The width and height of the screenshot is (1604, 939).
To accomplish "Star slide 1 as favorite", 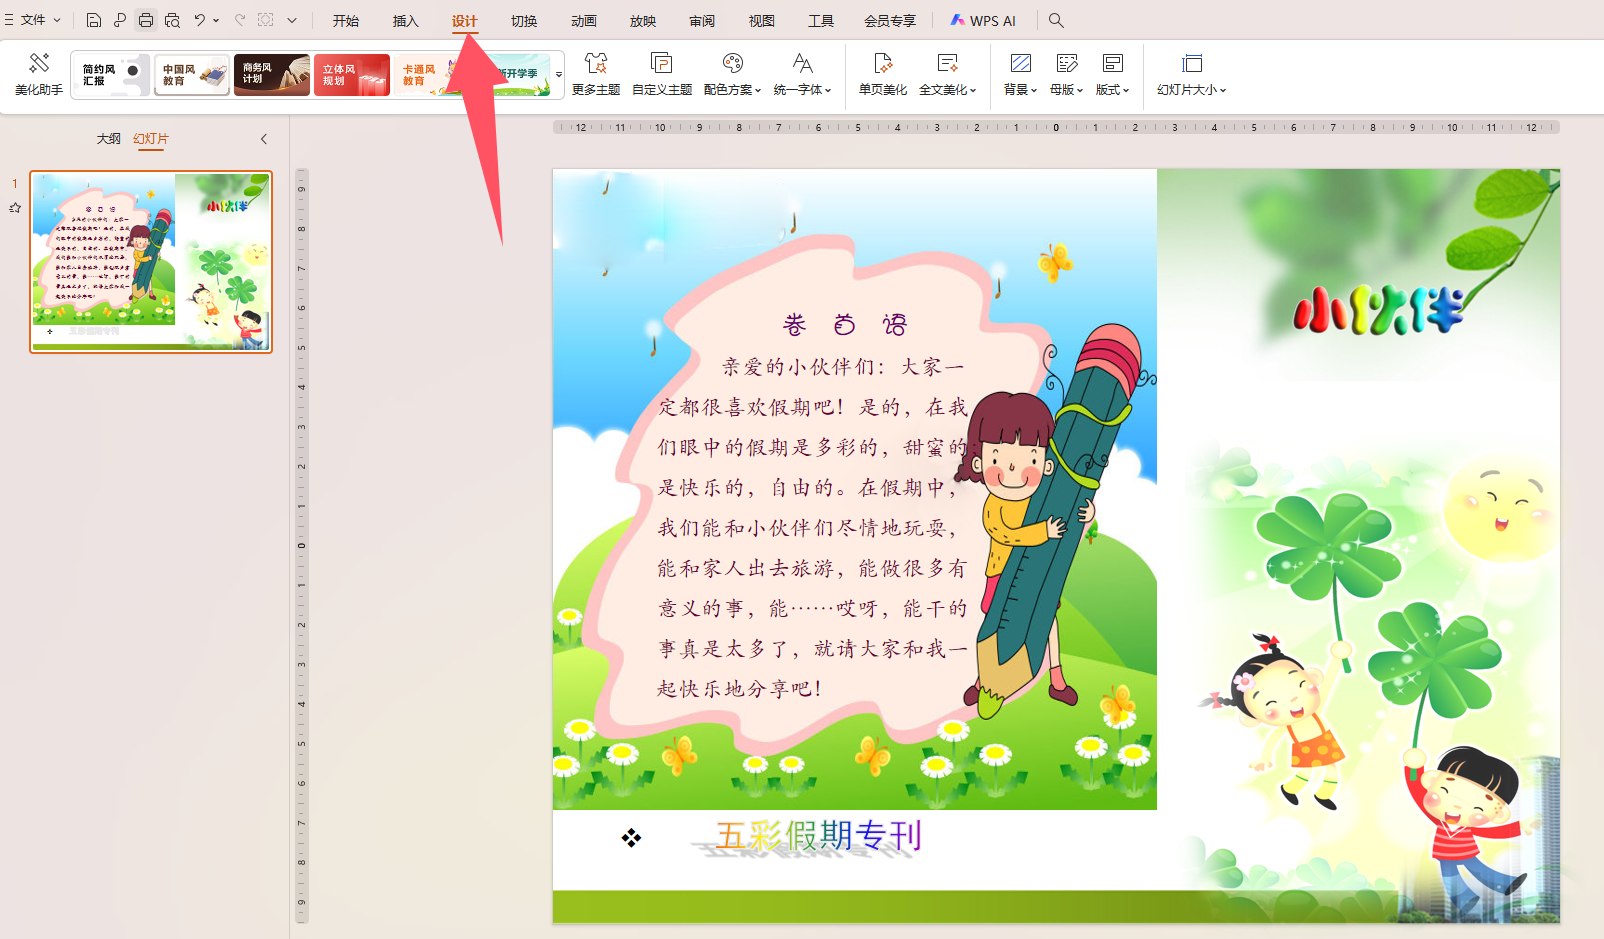I will (15, 207).
